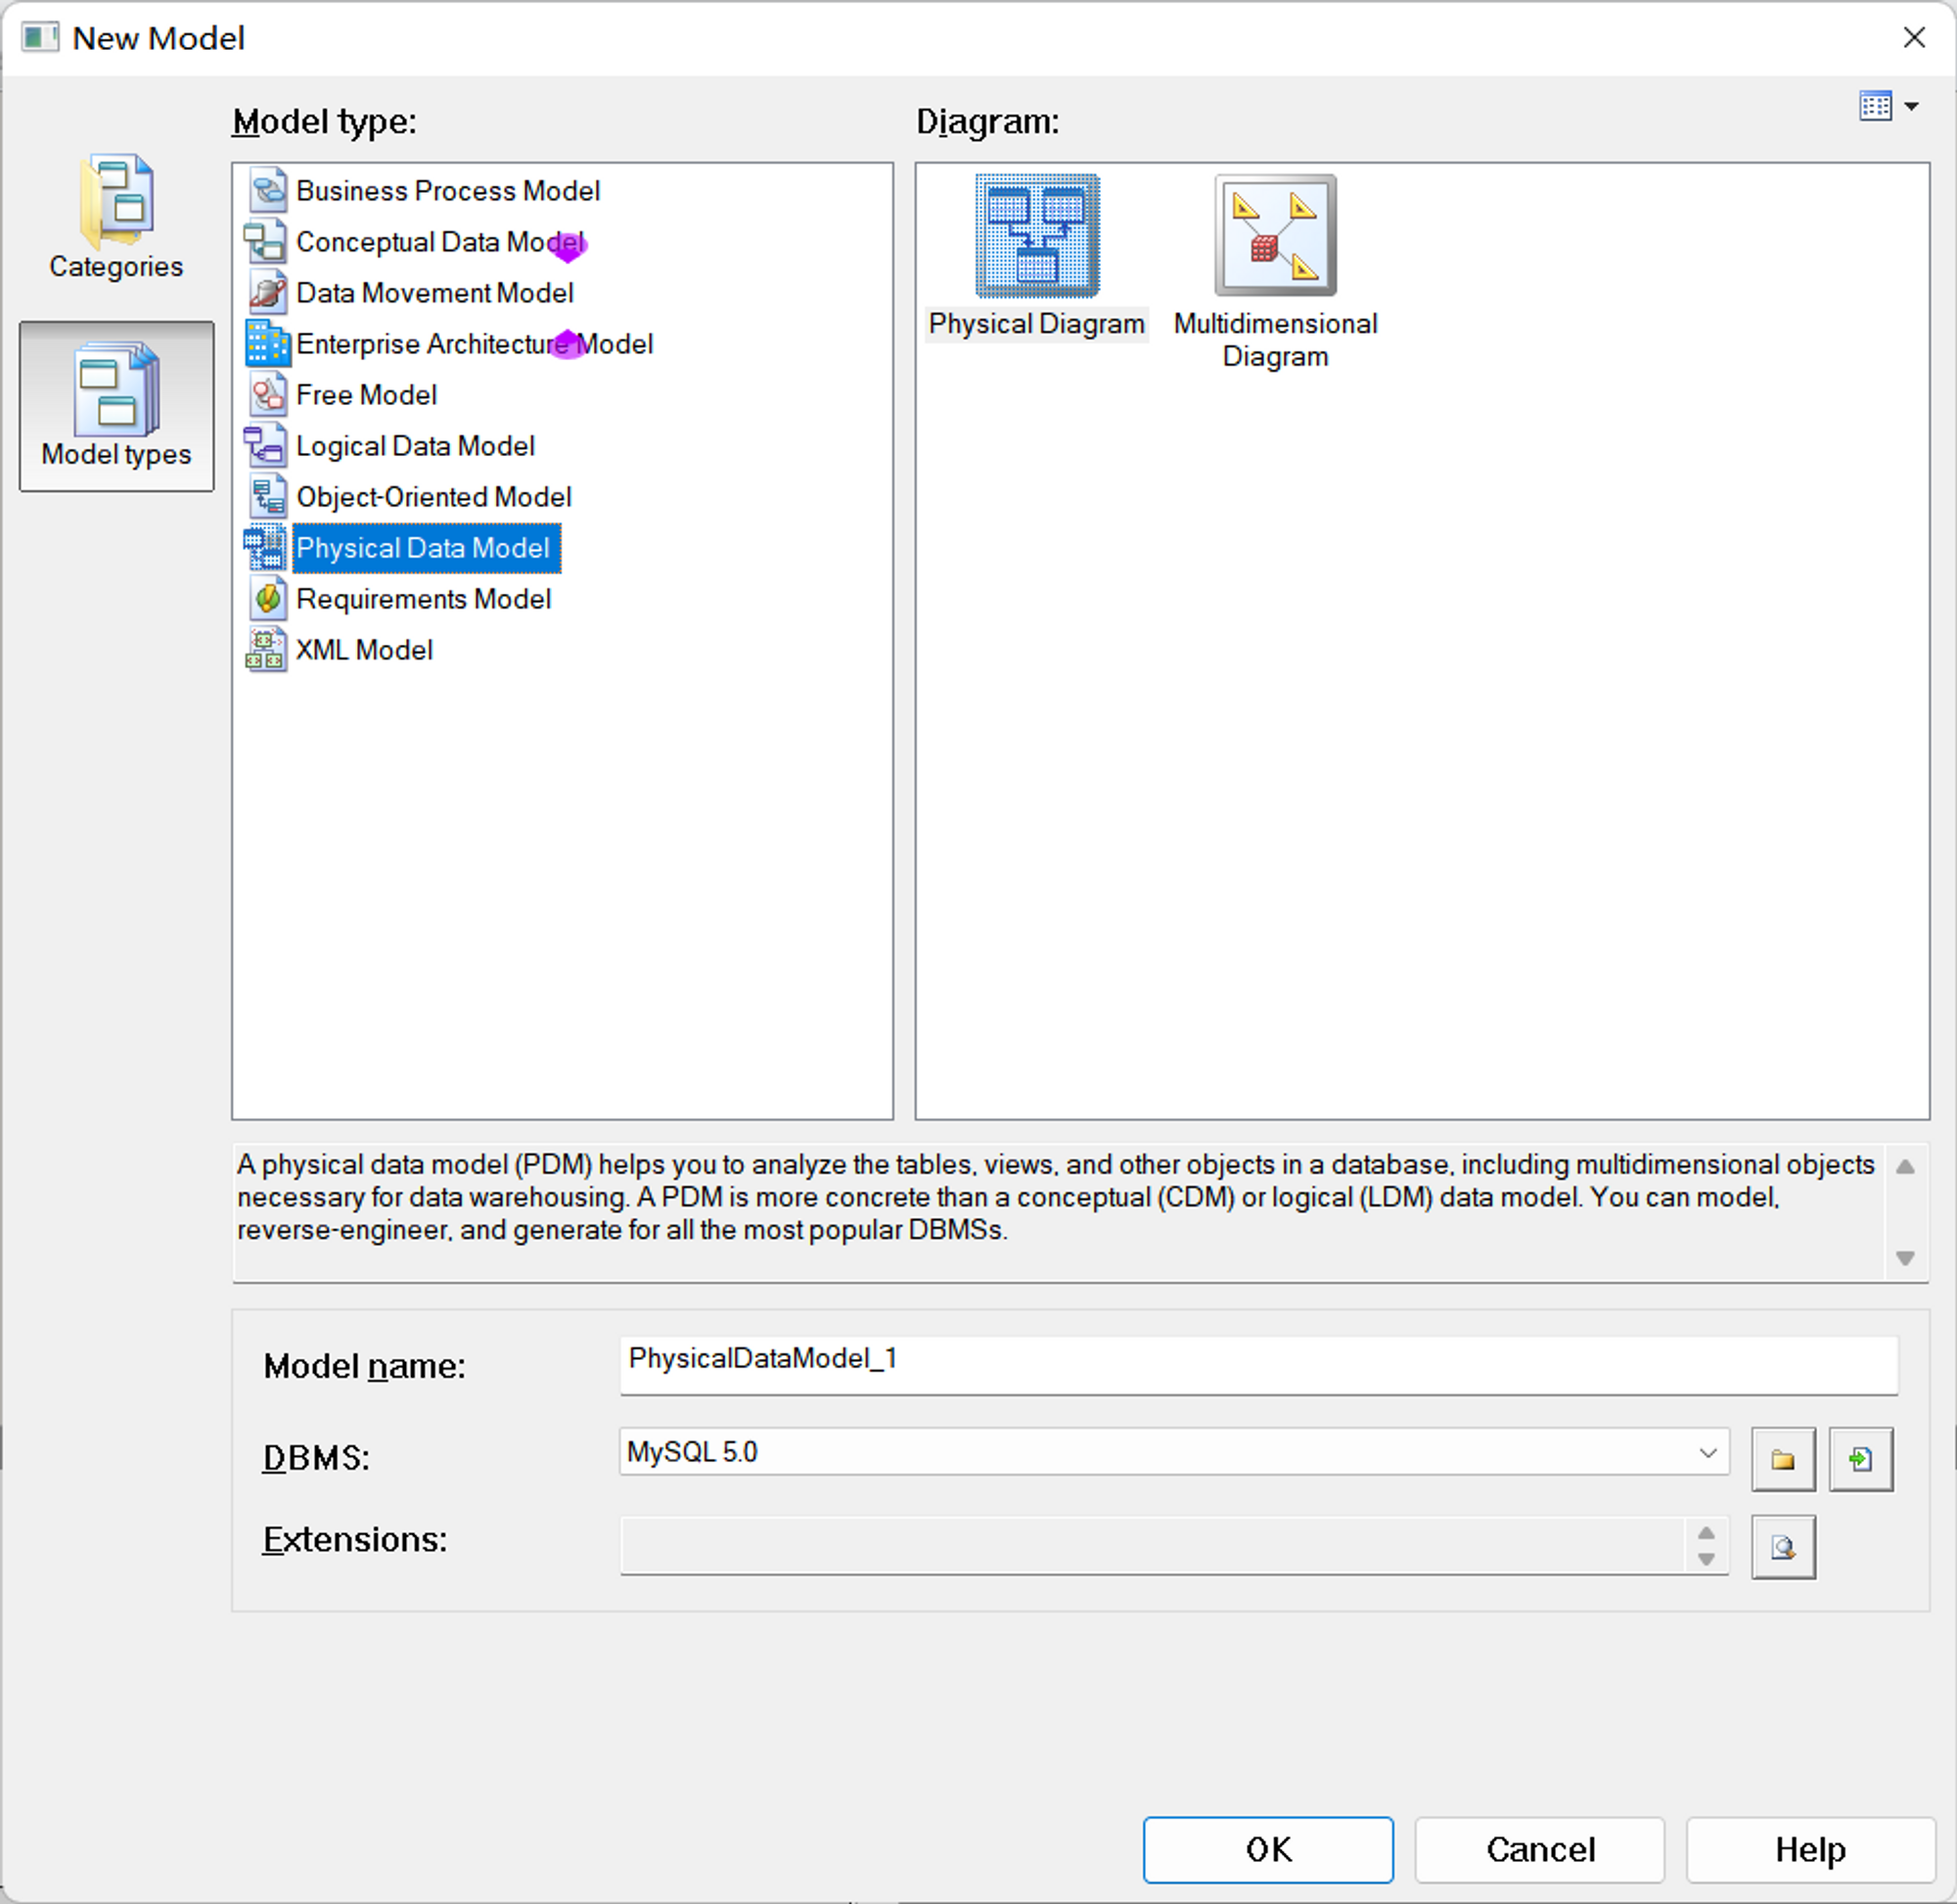Switch to Model types view
1957x1904 pixels.
(116, 406)
